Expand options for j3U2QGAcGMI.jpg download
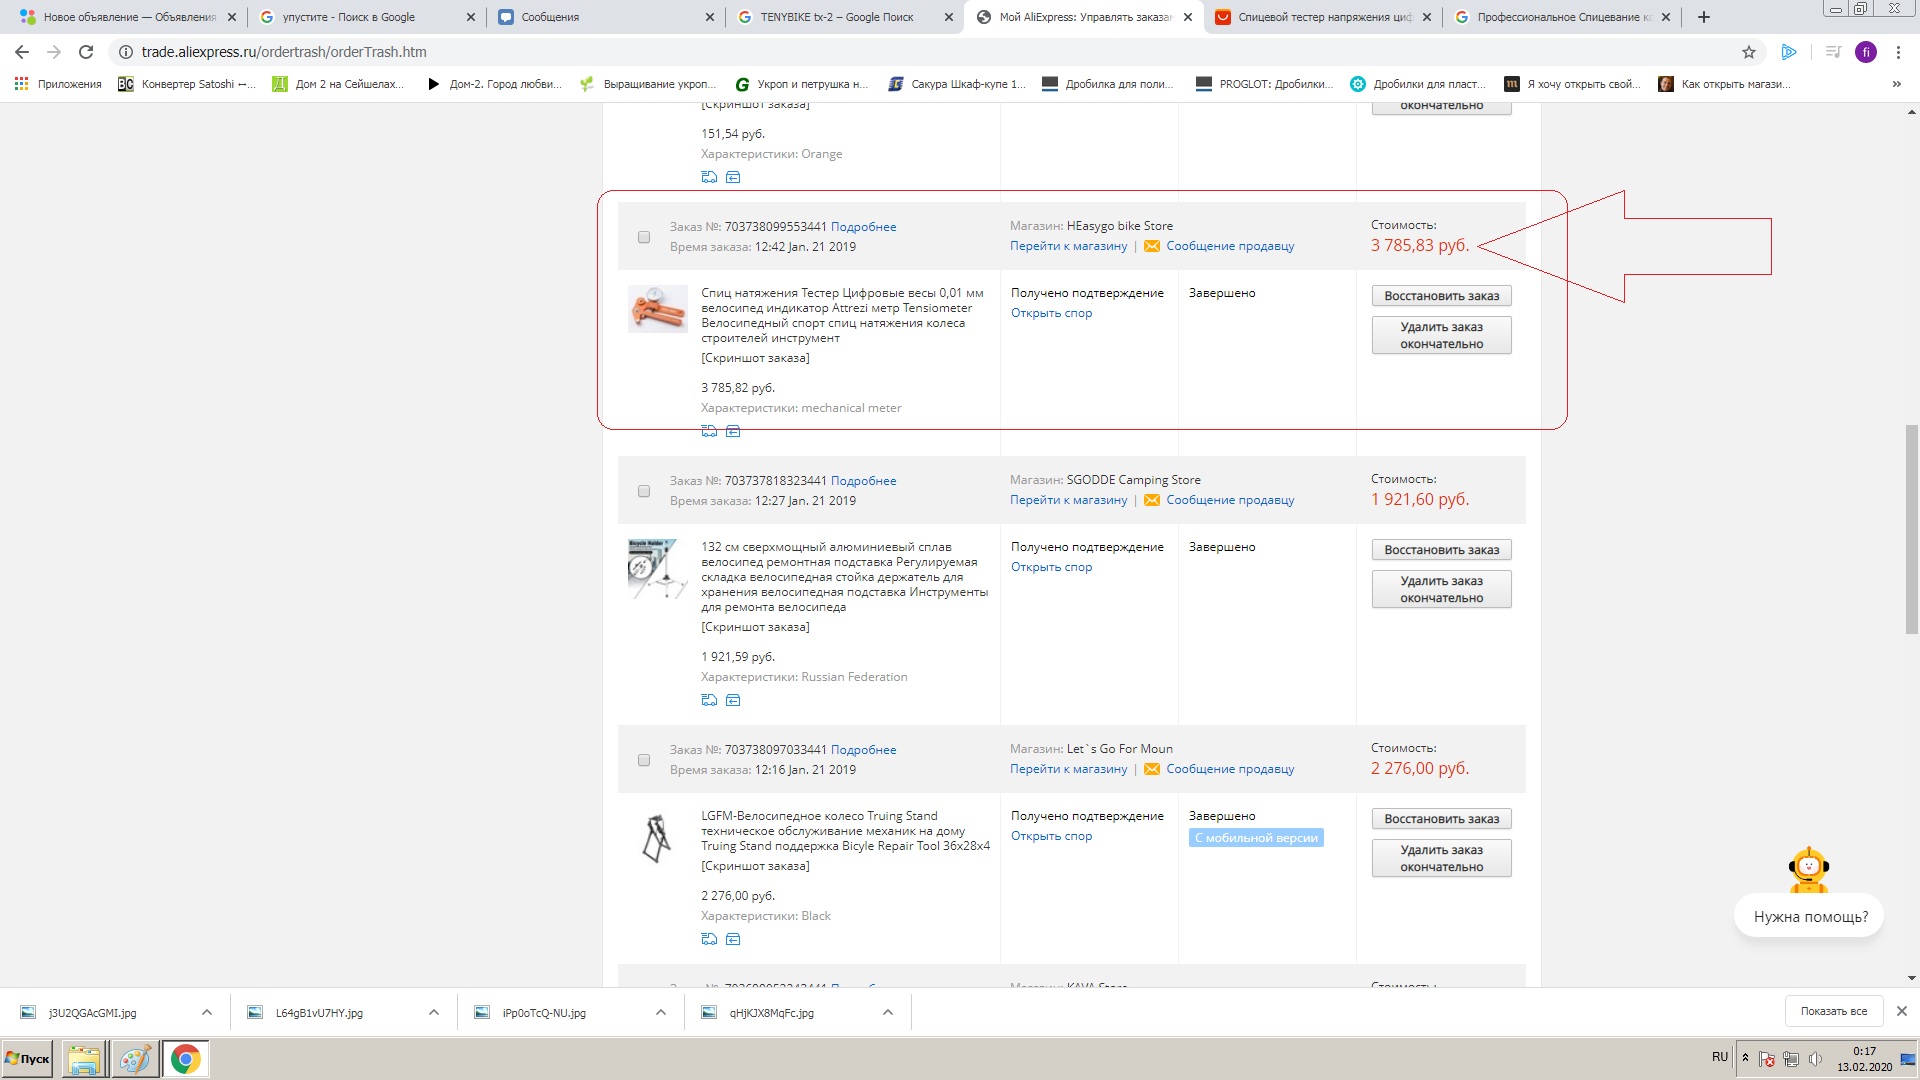Image resolution: width=1920 pixels, height=1080 pixels. click(x=207, y=1012)
